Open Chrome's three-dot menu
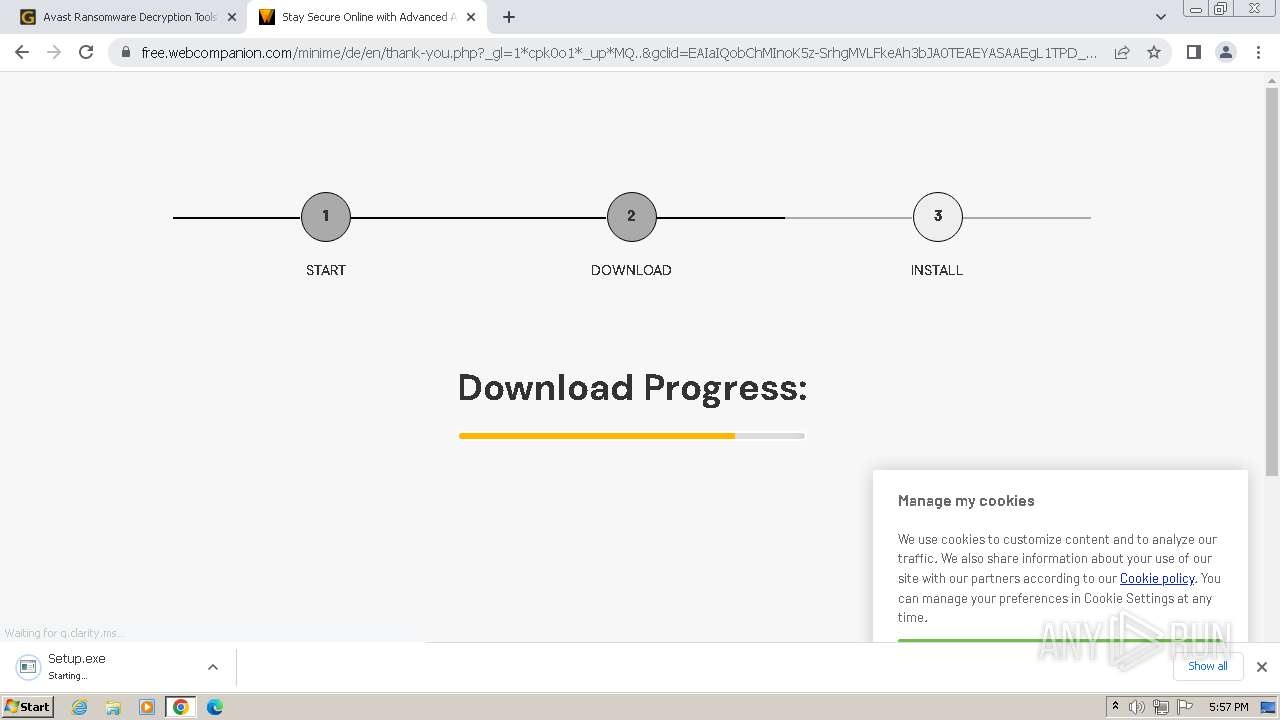 [1258, 52]
